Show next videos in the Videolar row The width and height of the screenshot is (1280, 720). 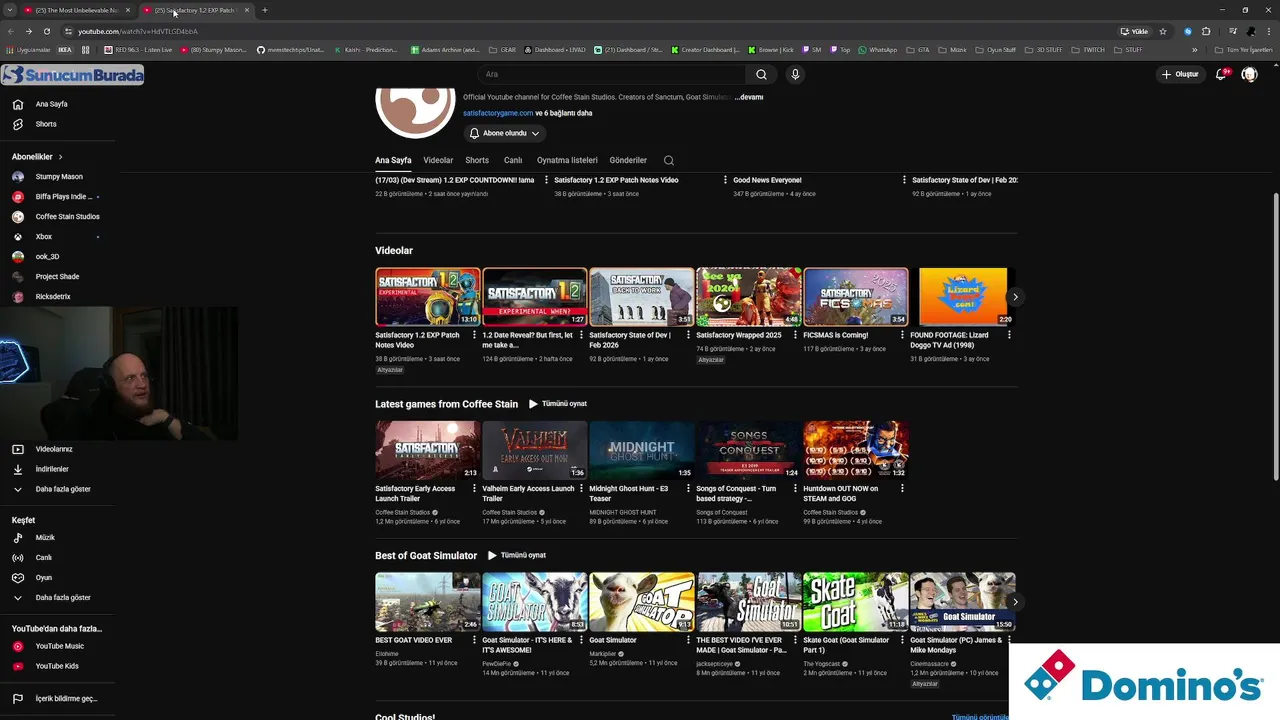click(x=1015, y=297)
